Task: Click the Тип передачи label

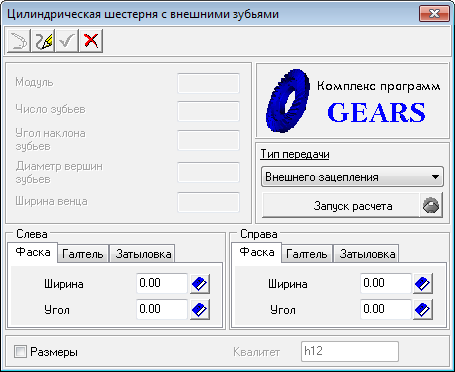Action: click(x=295, y=154)
